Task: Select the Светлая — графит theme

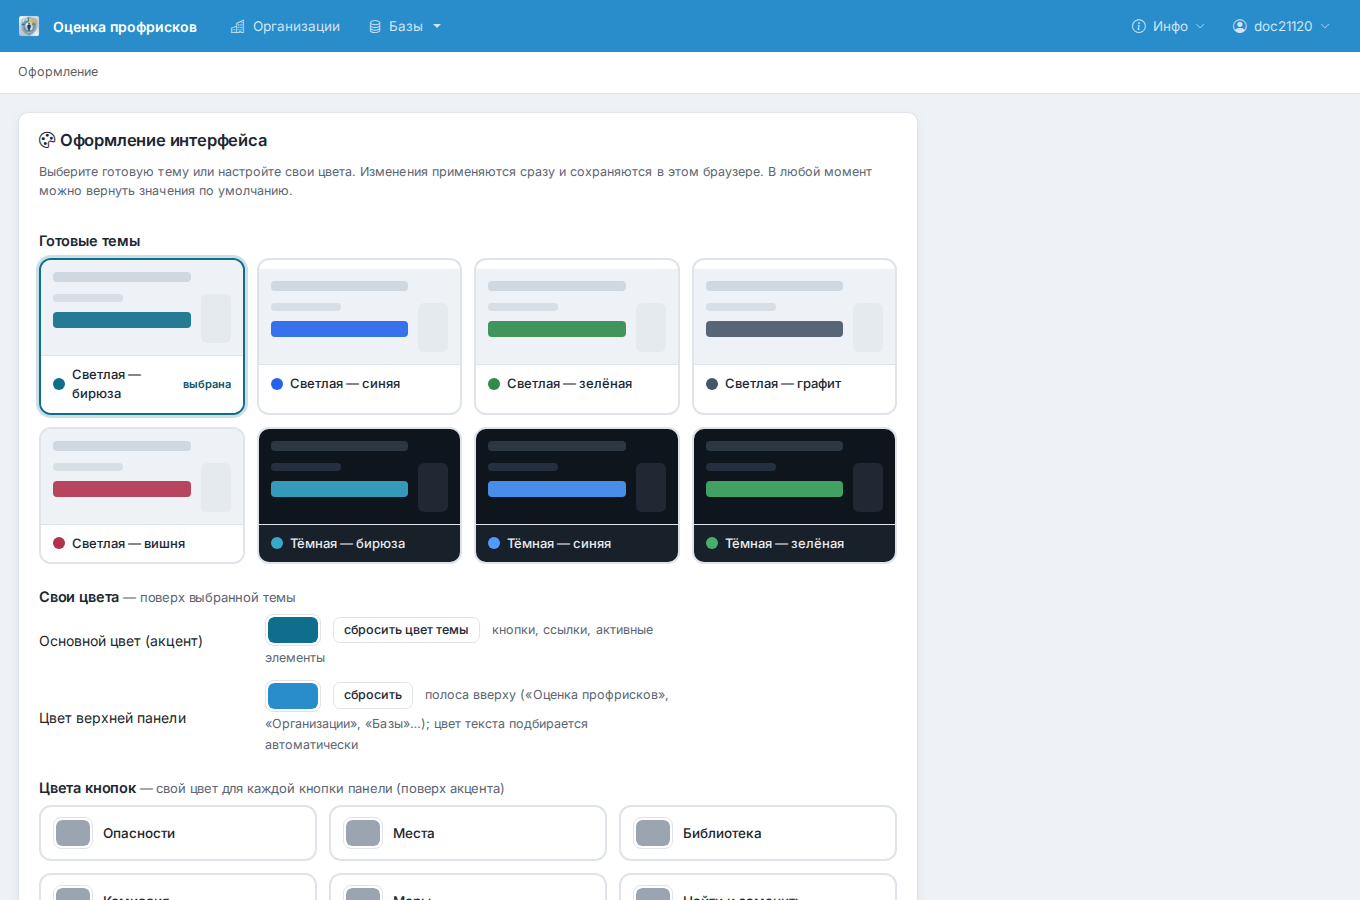Action: pos(794,336)
